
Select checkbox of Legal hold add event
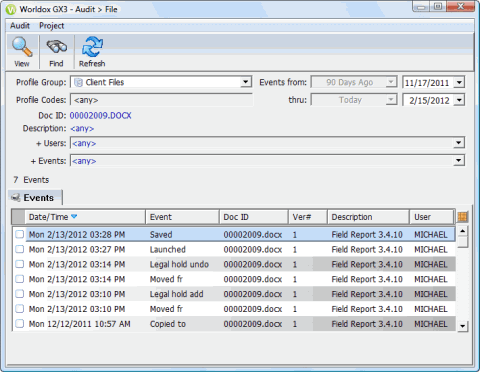20,294
